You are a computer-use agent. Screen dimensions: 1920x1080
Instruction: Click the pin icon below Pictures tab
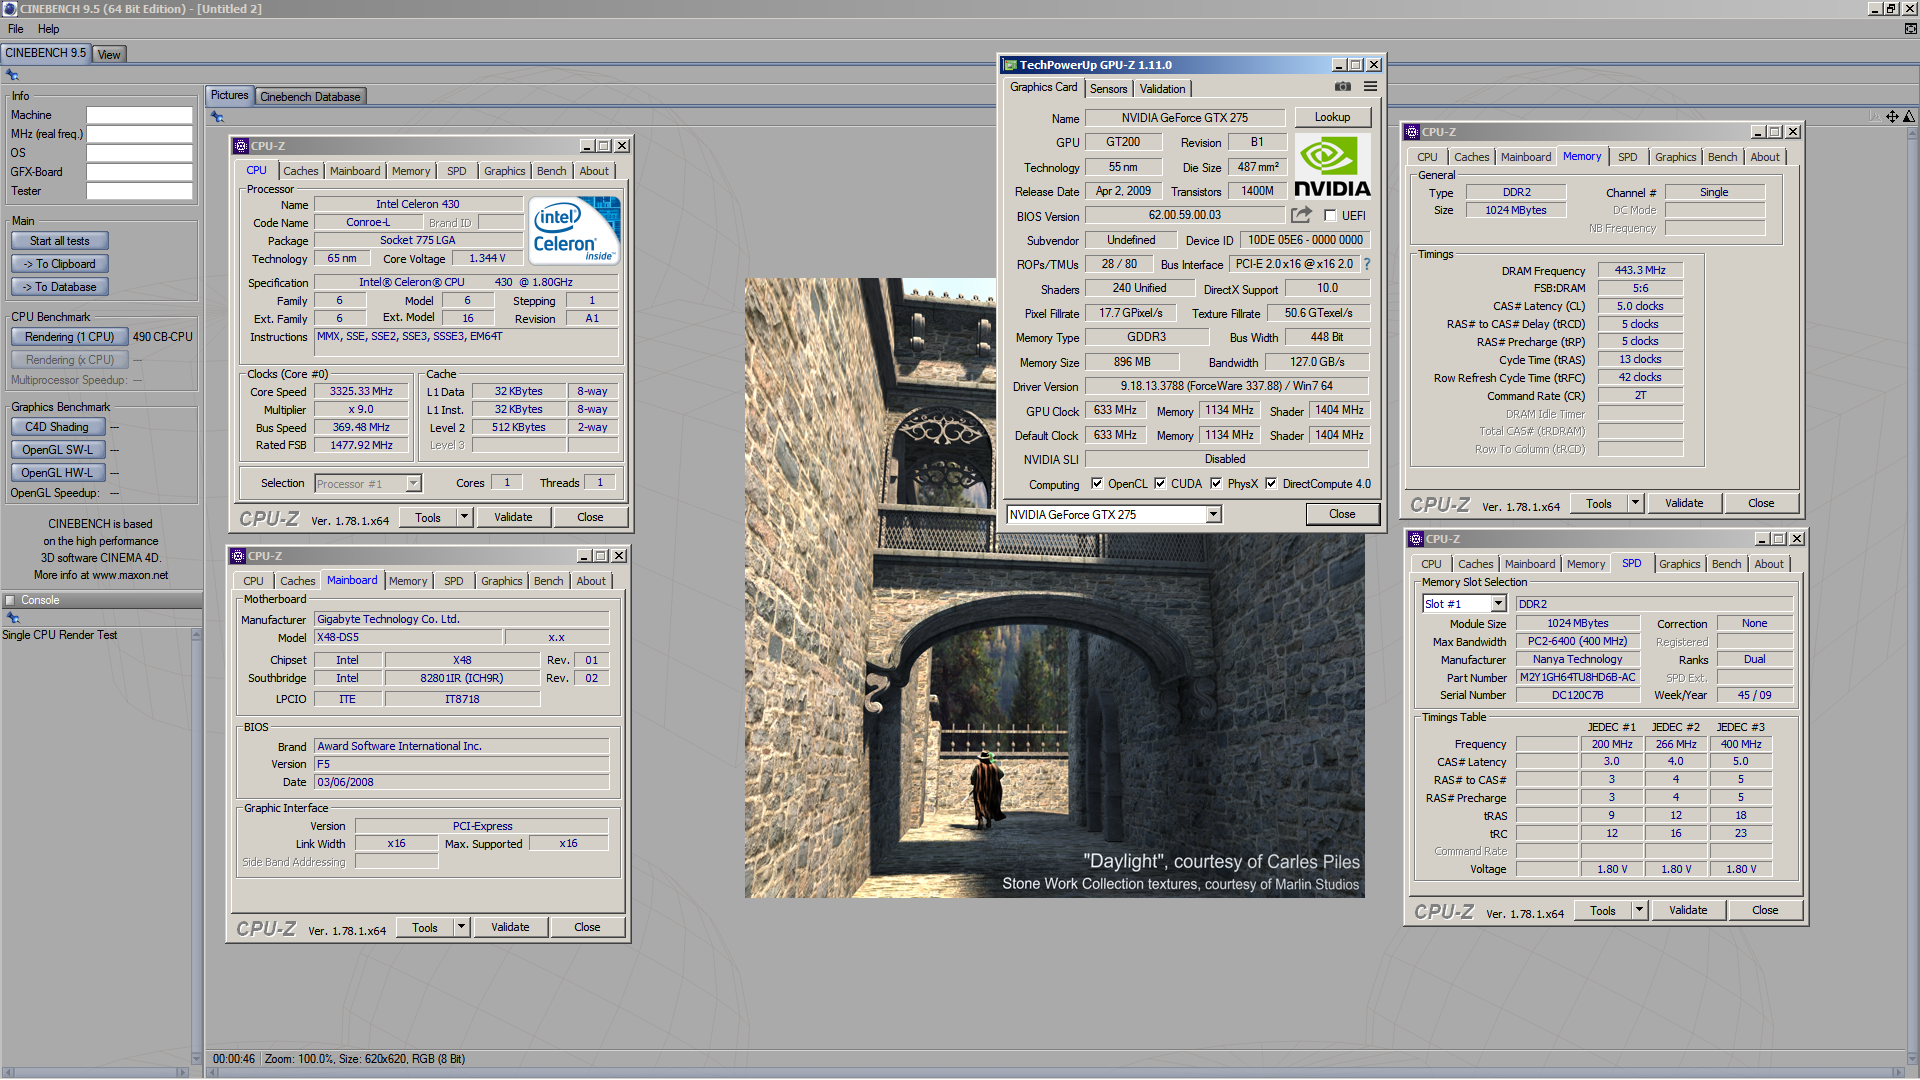coord(217,117)
